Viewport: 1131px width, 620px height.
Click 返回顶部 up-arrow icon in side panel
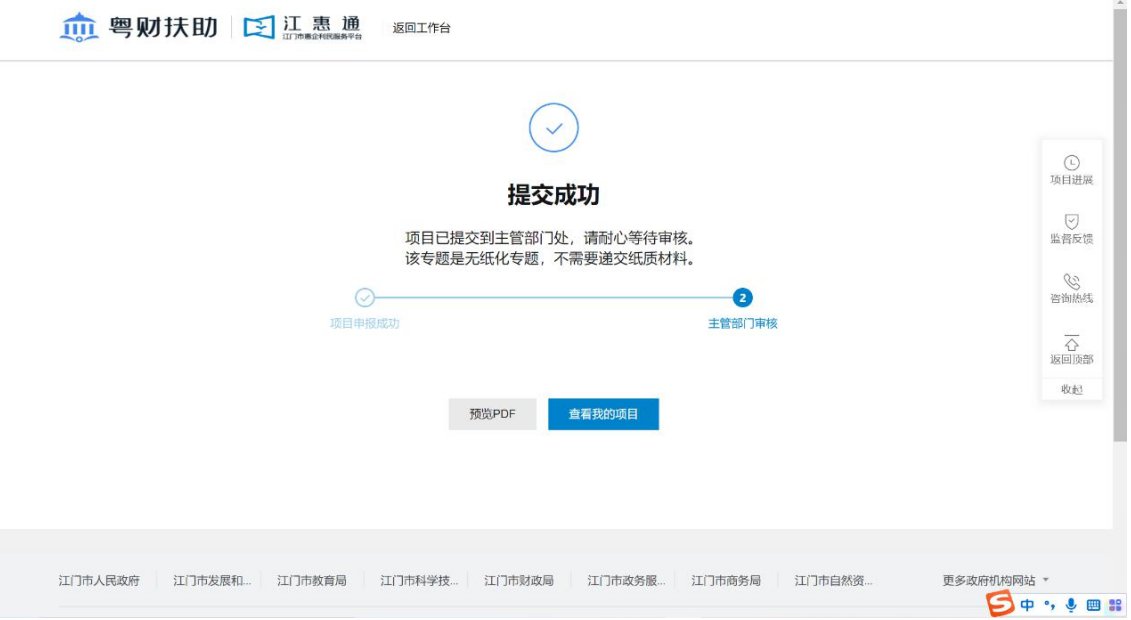coord(1074,342)
